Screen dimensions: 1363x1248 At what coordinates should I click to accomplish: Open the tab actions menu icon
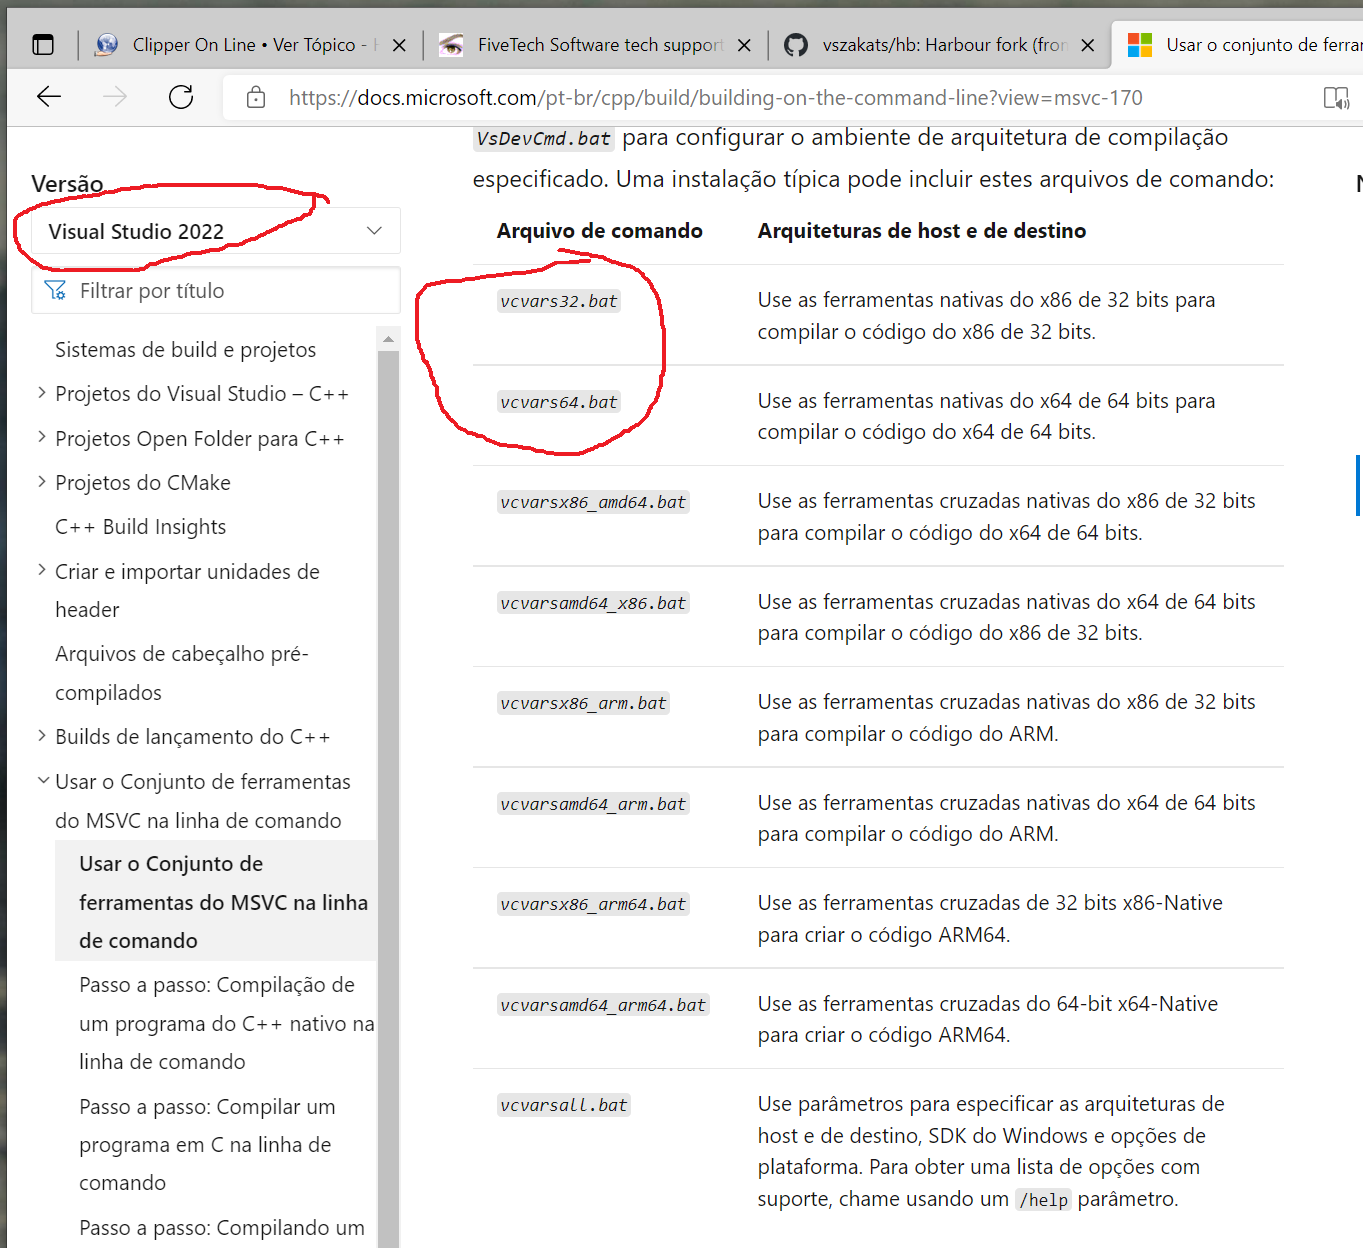click(x=43, y=45)
